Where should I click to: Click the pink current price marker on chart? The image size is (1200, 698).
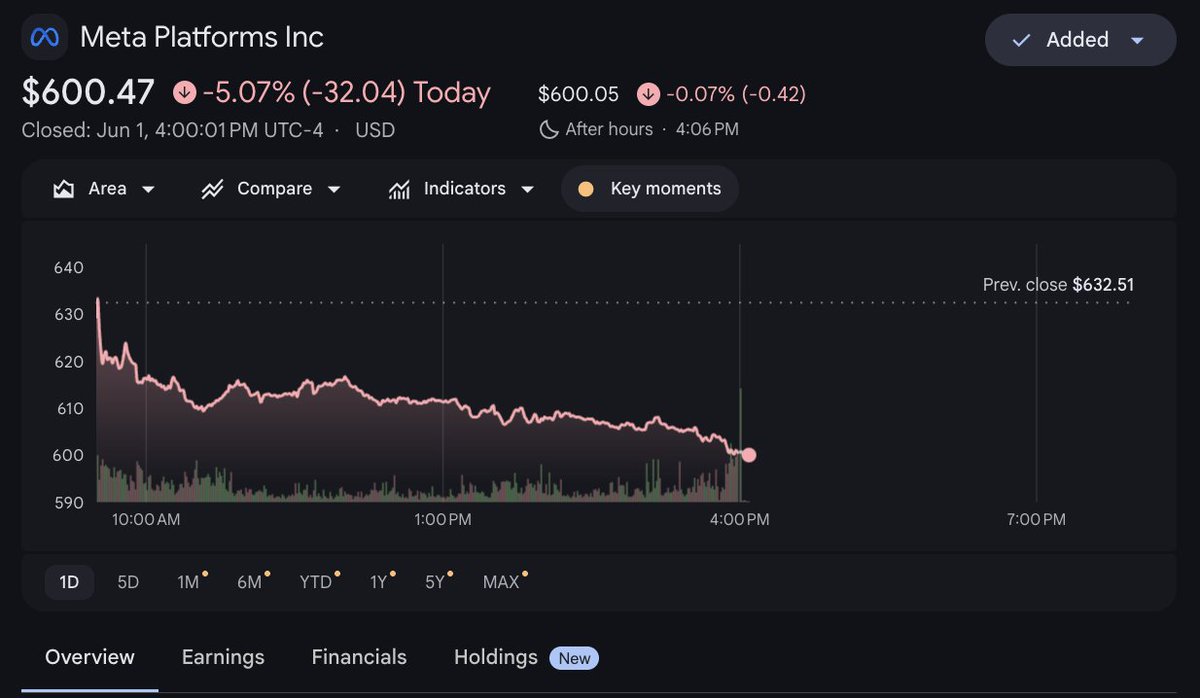[749, 455]
